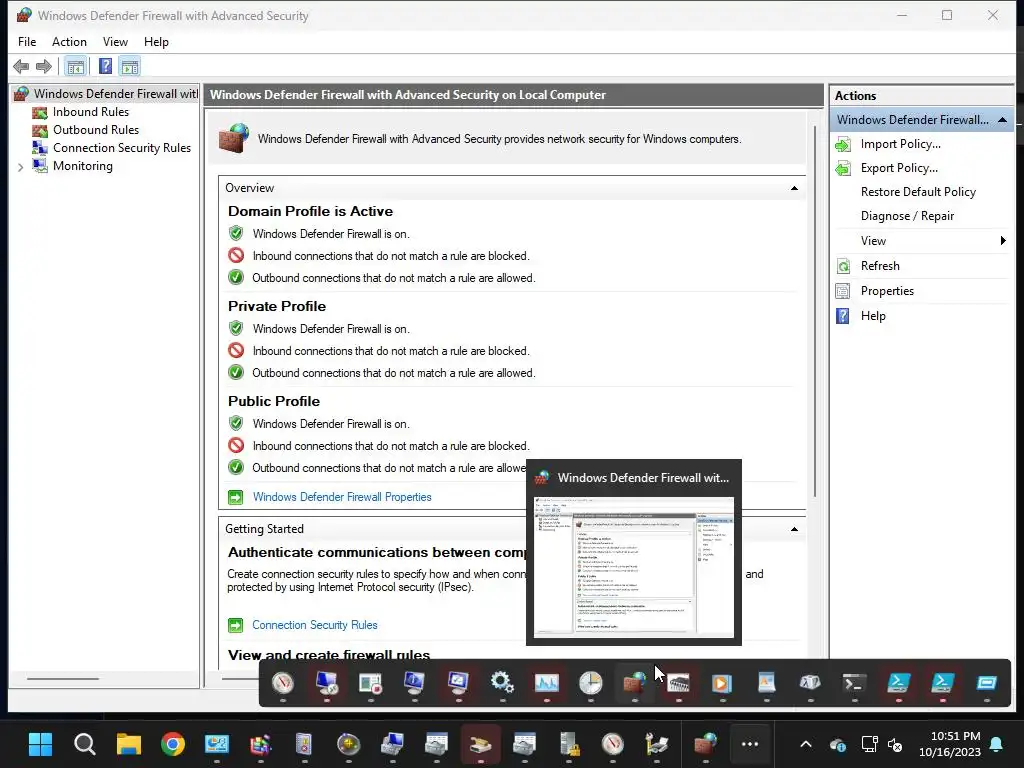Click Export Policy in Actions pane

(x=899, y=168)
